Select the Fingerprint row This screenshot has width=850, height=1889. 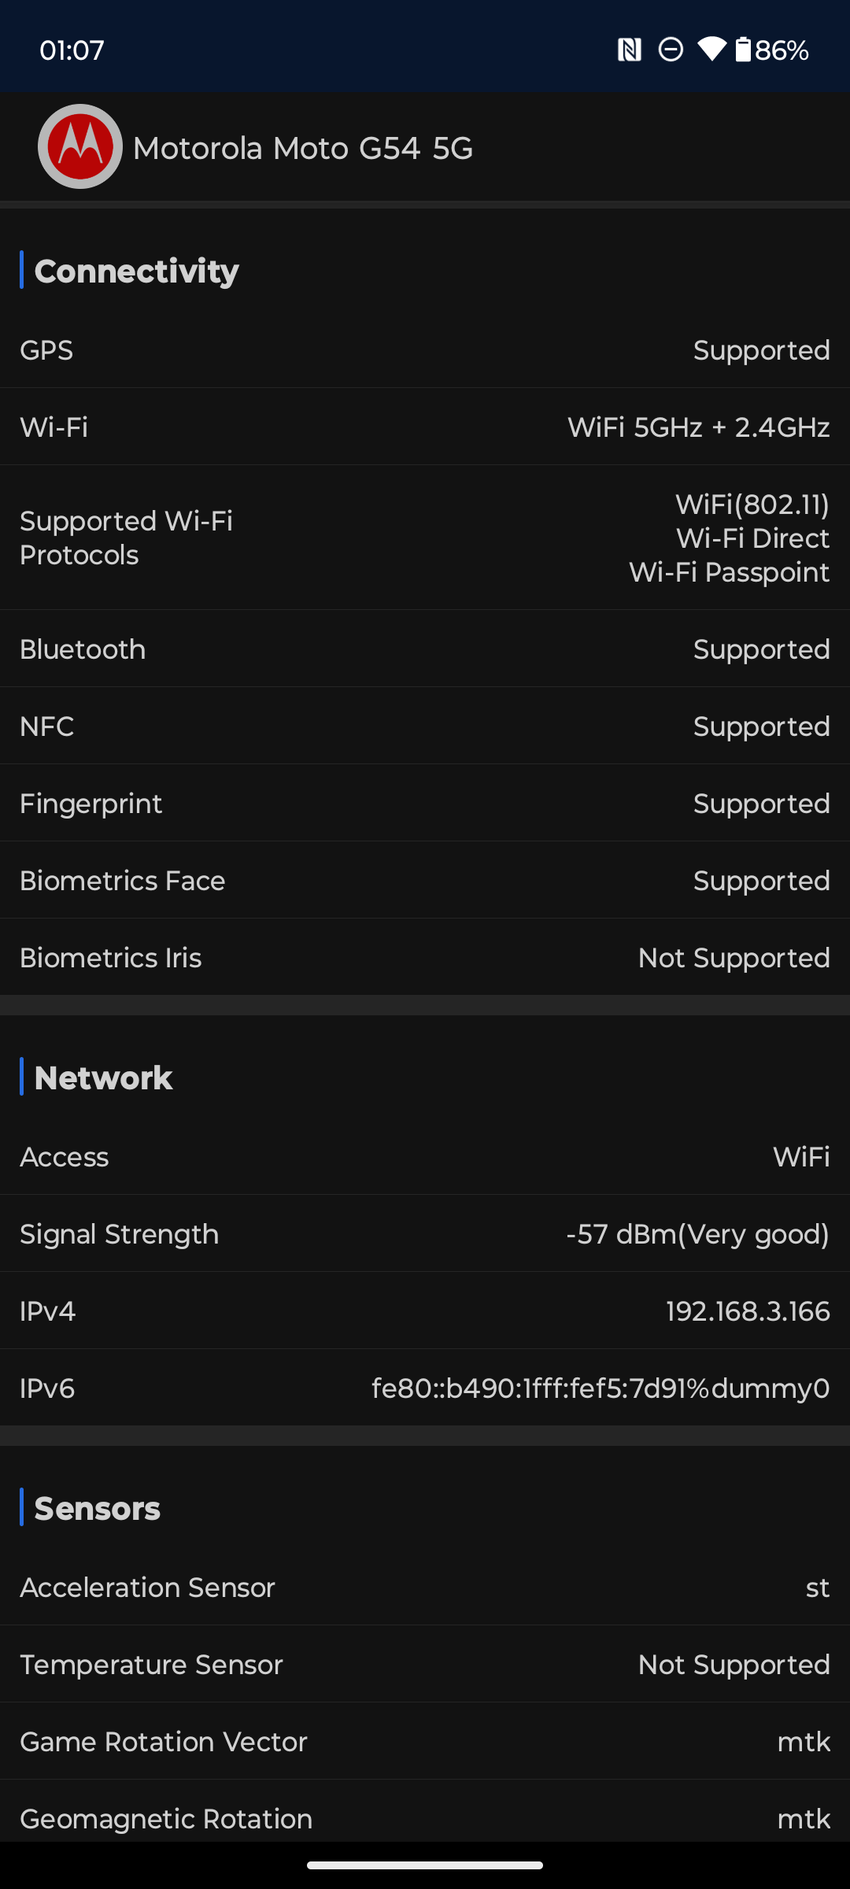425,803
